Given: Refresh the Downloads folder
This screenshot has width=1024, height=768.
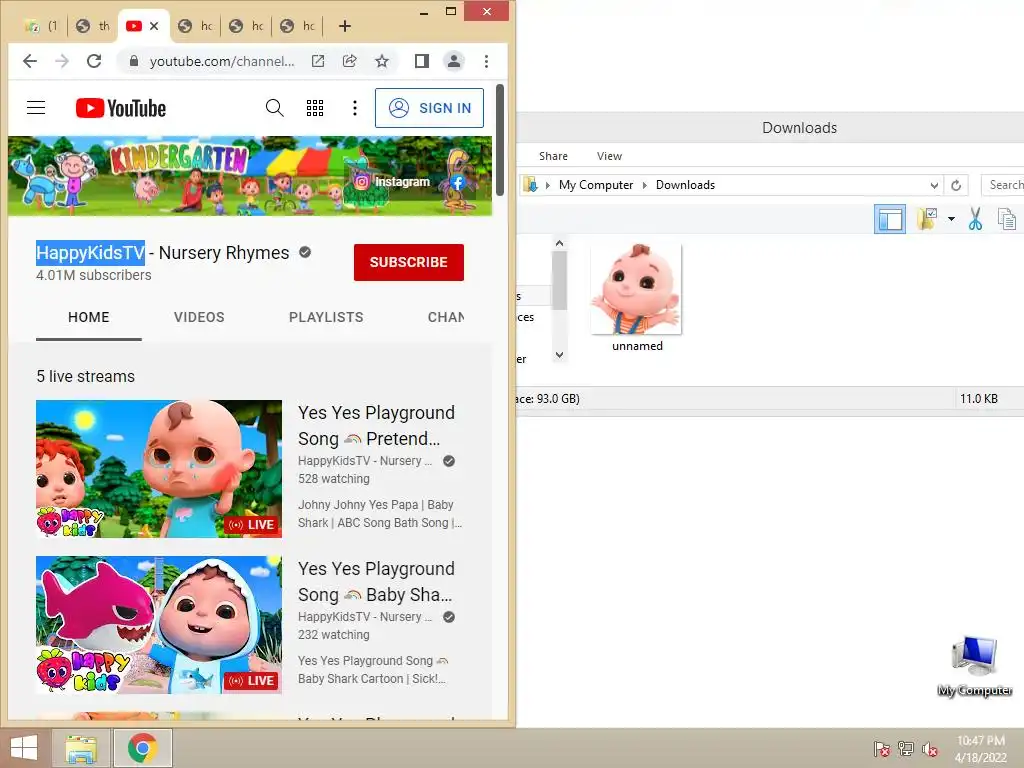Looking at the screenshot, I should pyautogui.click(x=956, y=185).
